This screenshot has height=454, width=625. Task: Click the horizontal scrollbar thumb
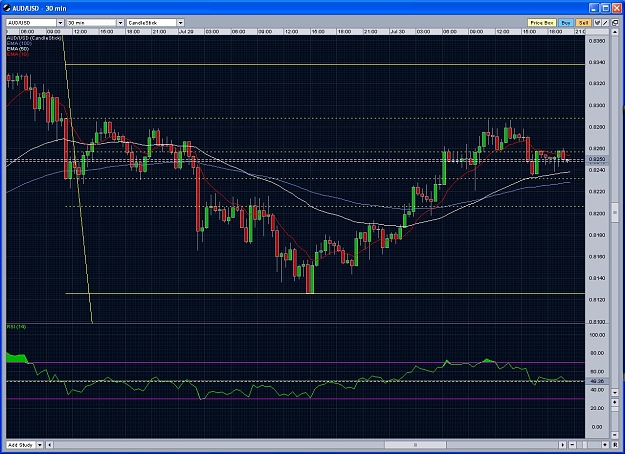[x=415, y=445]
